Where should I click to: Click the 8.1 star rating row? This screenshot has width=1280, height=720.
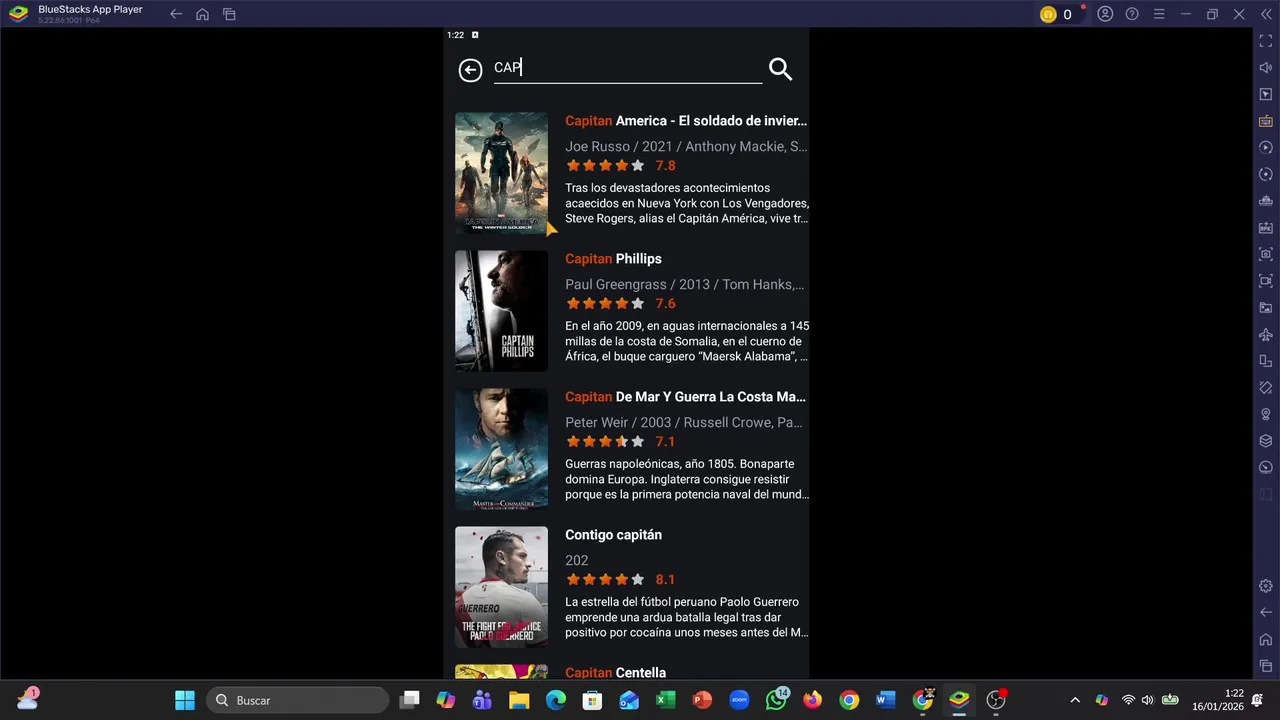[621, 580]
